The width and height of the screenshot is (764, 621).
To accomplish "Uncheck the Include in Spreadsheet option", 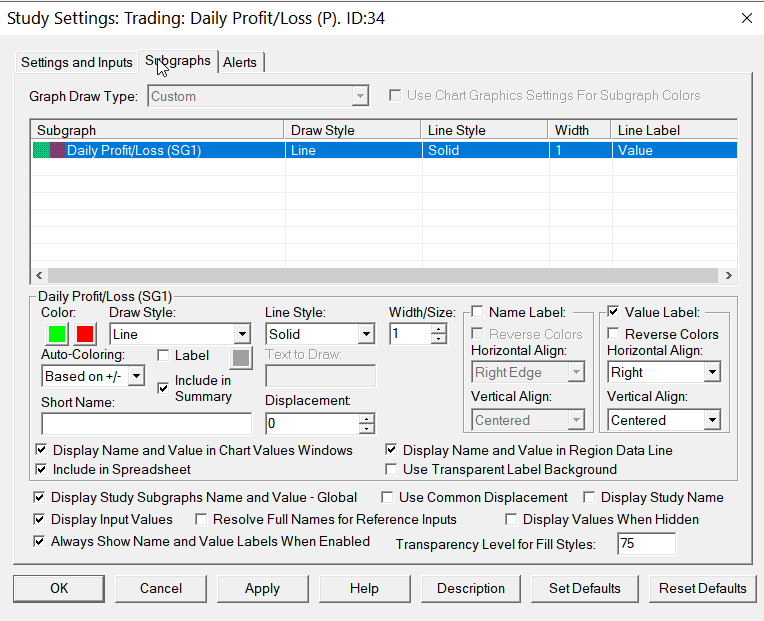I will coord(41,469).
